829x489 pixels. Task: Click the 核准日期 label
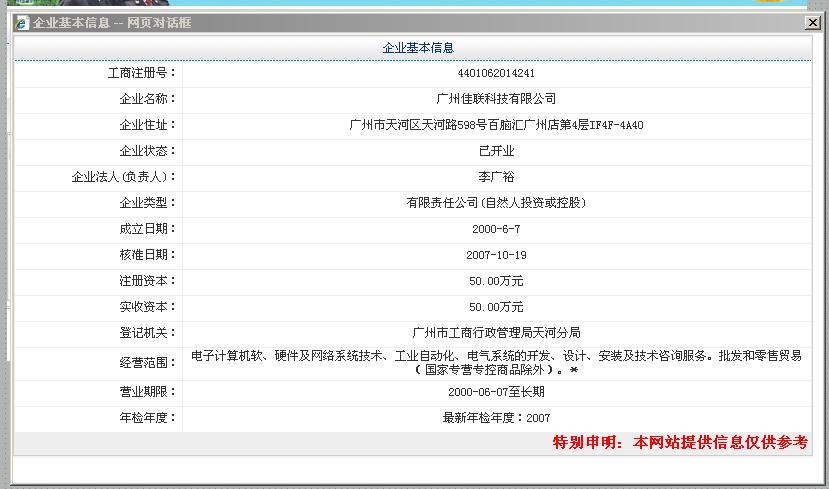coord(148,255)
